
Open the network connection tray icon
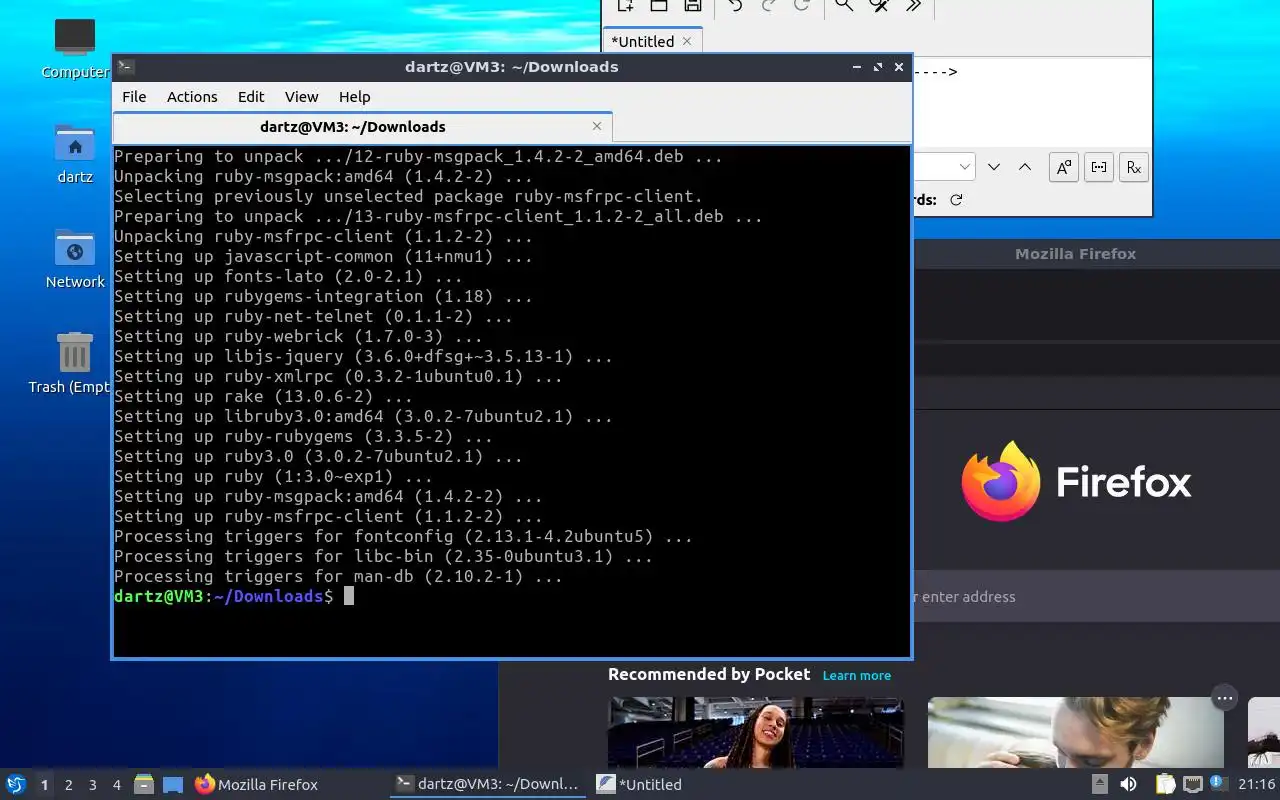tap(1192, 784)
